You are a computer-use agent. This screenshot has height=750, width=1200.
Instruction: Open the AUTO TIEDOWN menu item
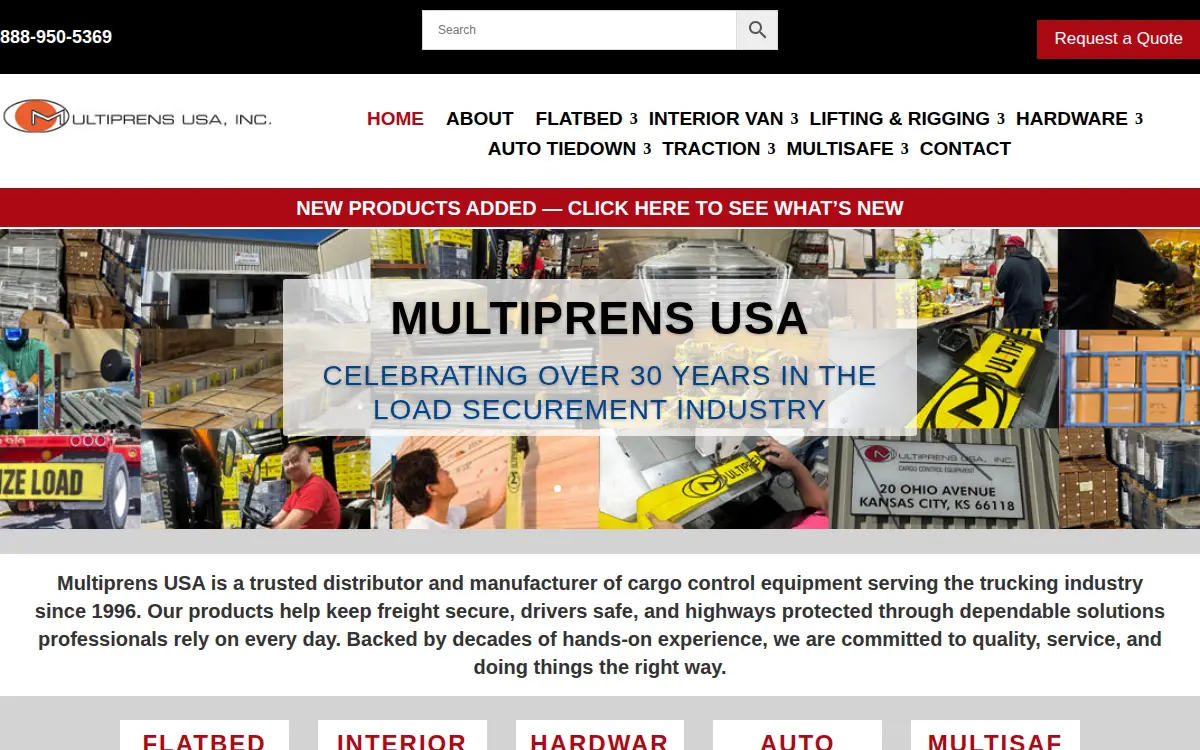click(x=562, y=148)
